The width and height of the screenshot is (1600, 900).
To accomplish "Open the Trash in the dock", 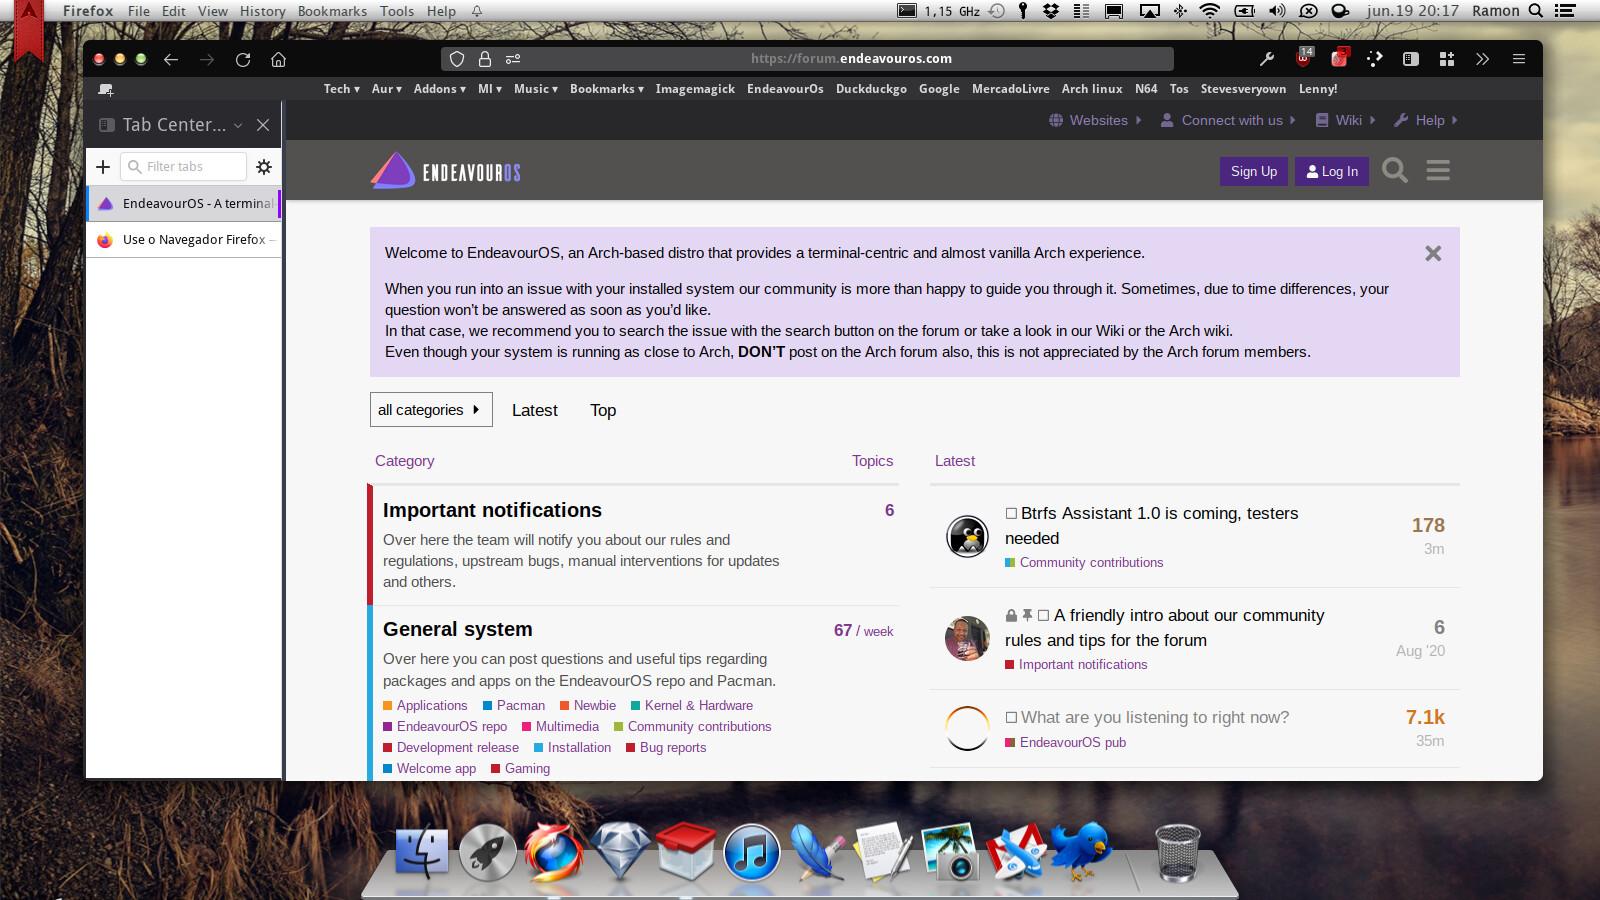I will [1178, 853].
